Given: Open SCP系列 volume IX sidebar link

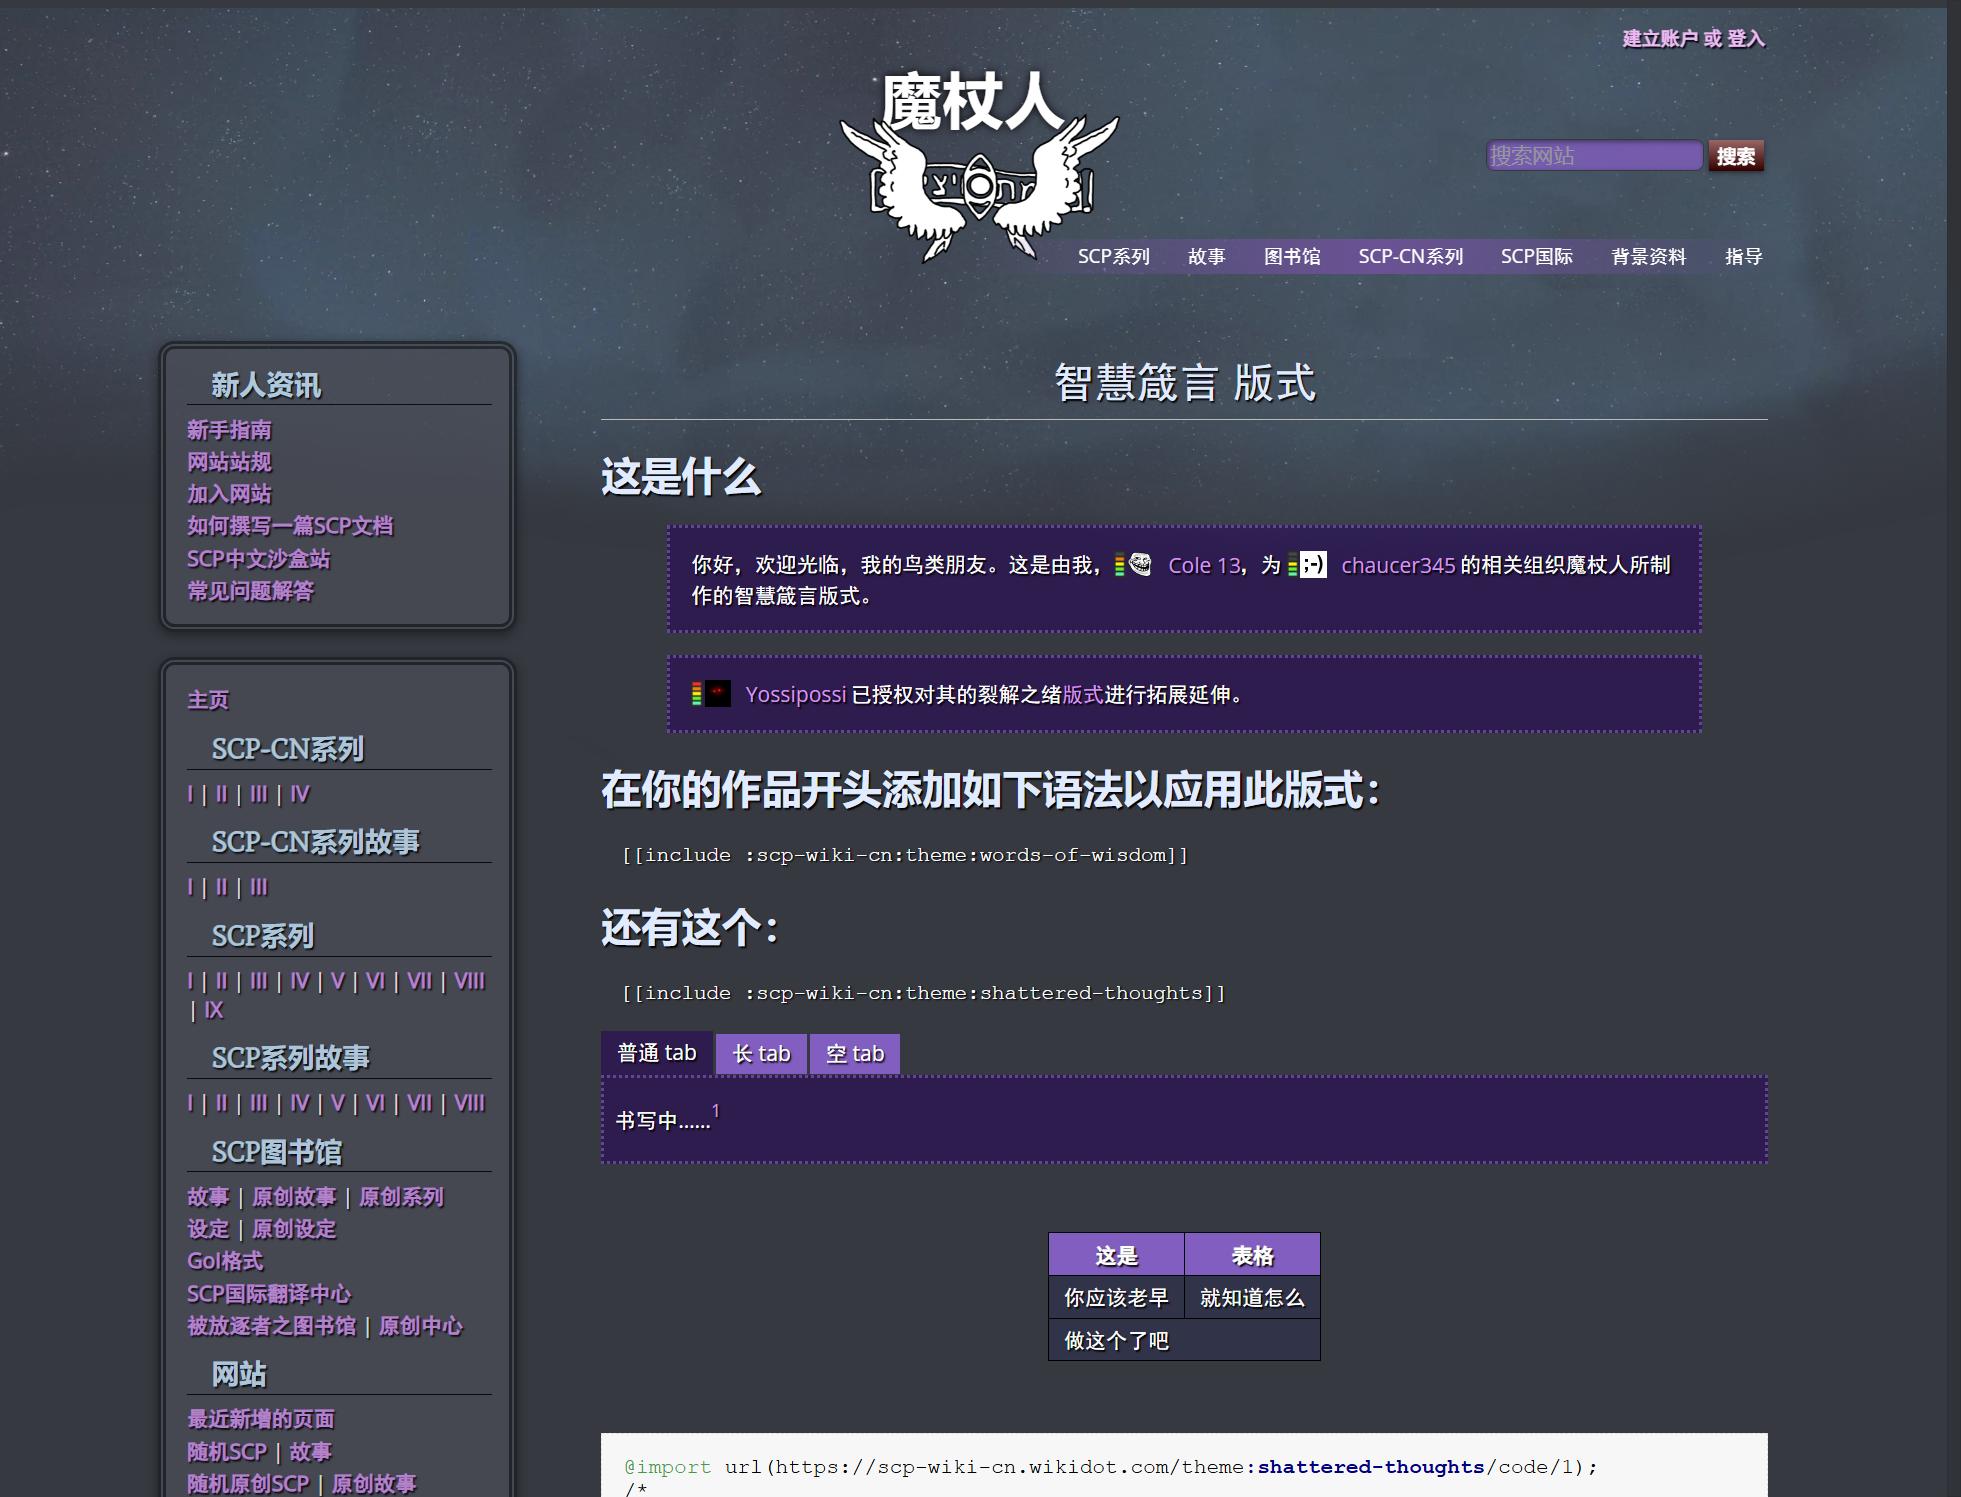Looking at the screenshot, I should click(x=214, y=1010).
